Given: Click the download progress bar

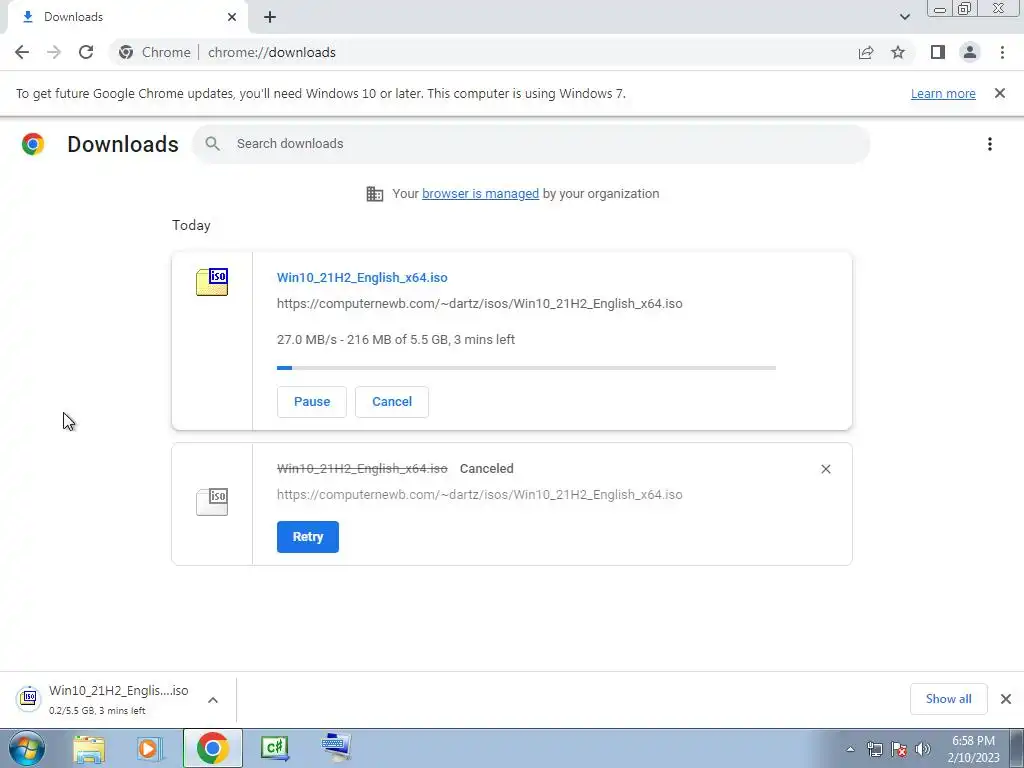Looking at the screenshot, I should [x=526, y=368].
